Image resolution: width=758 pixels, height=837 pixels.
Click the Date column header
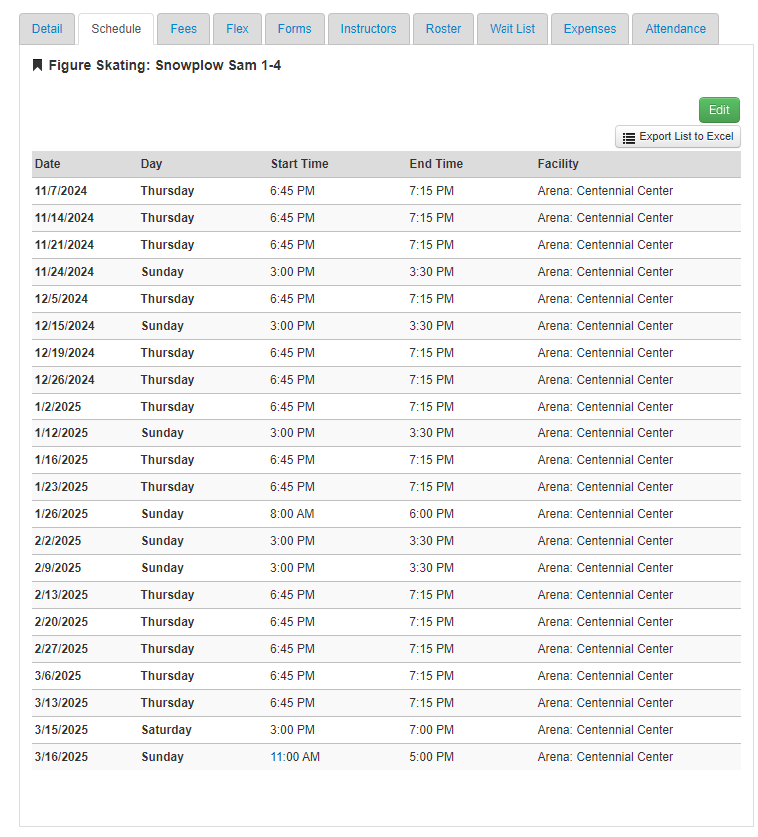coord(48,164)
